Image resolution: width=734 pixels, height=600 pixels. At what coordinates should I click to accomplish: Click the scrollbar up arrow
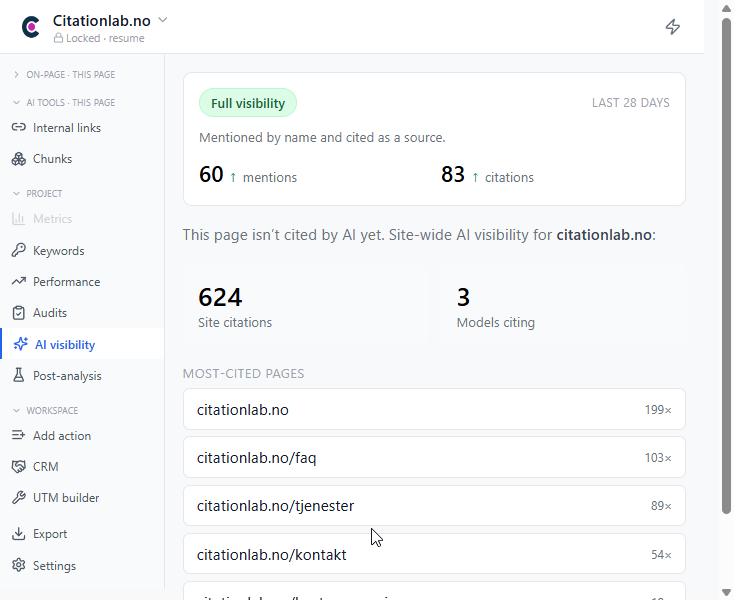(x=726, y=8)
